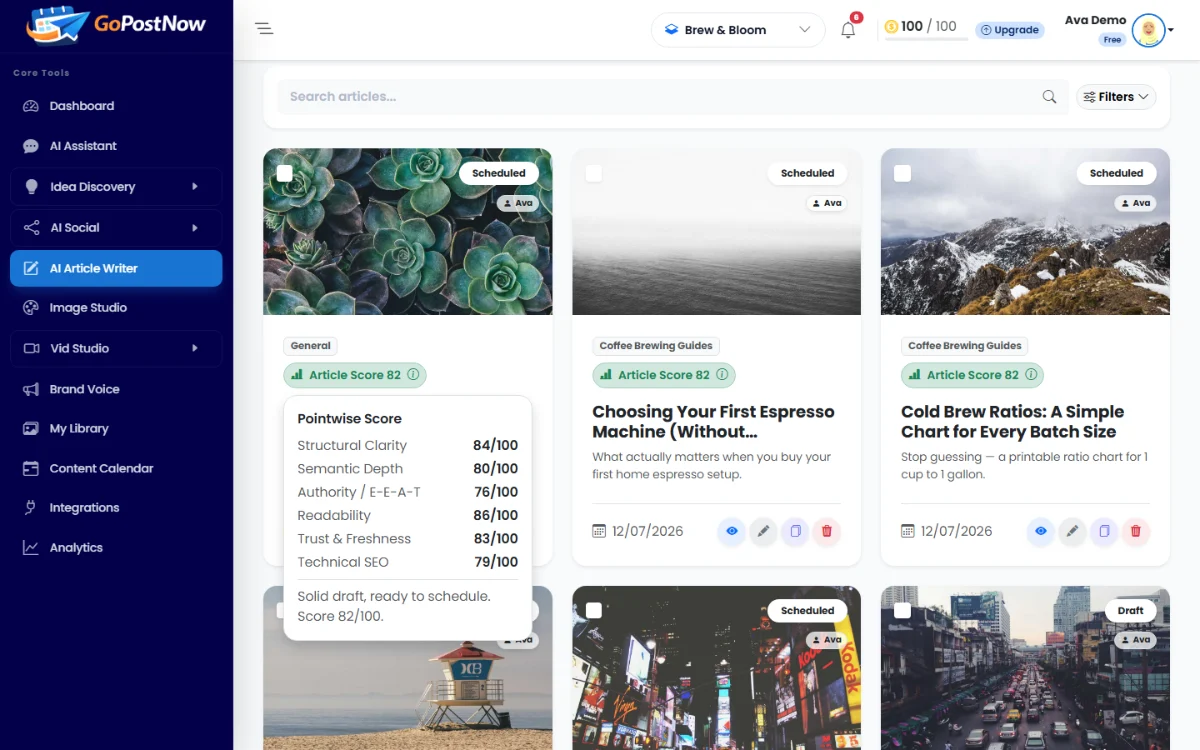This screenshot has width=1200, height=750.
Task: Open Brand Voice in the sidebar
Action: pyautogui.click(x=116, y=389)
